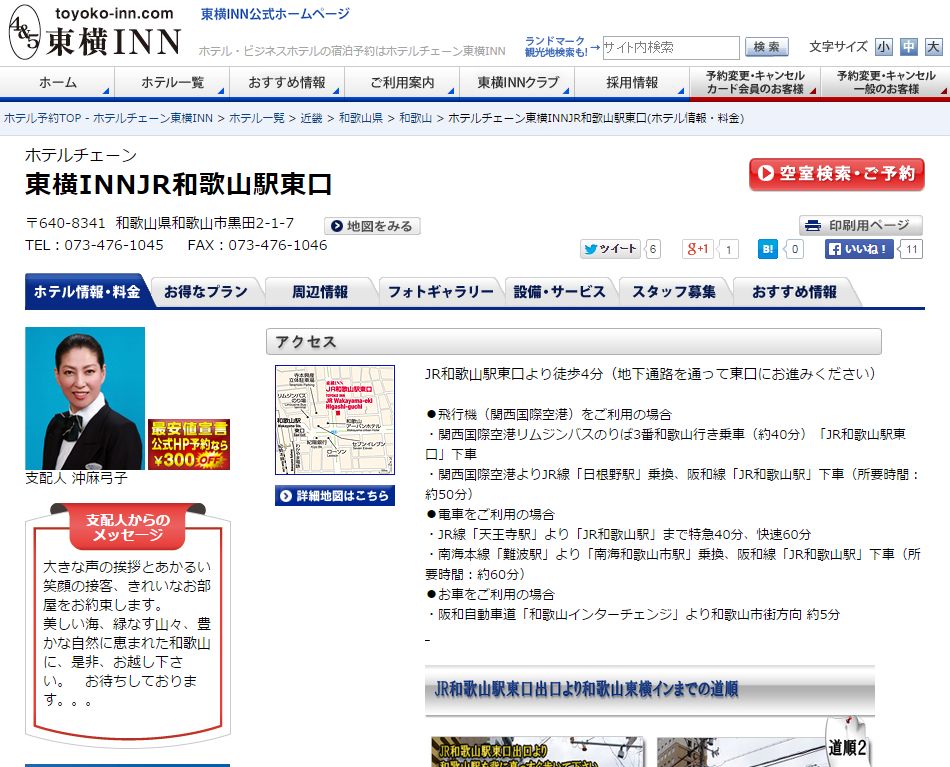950x767 pixels.
Task: Click hotel title 東横INNJR和歌山駅東口
Action: click(x=179, y=184)
